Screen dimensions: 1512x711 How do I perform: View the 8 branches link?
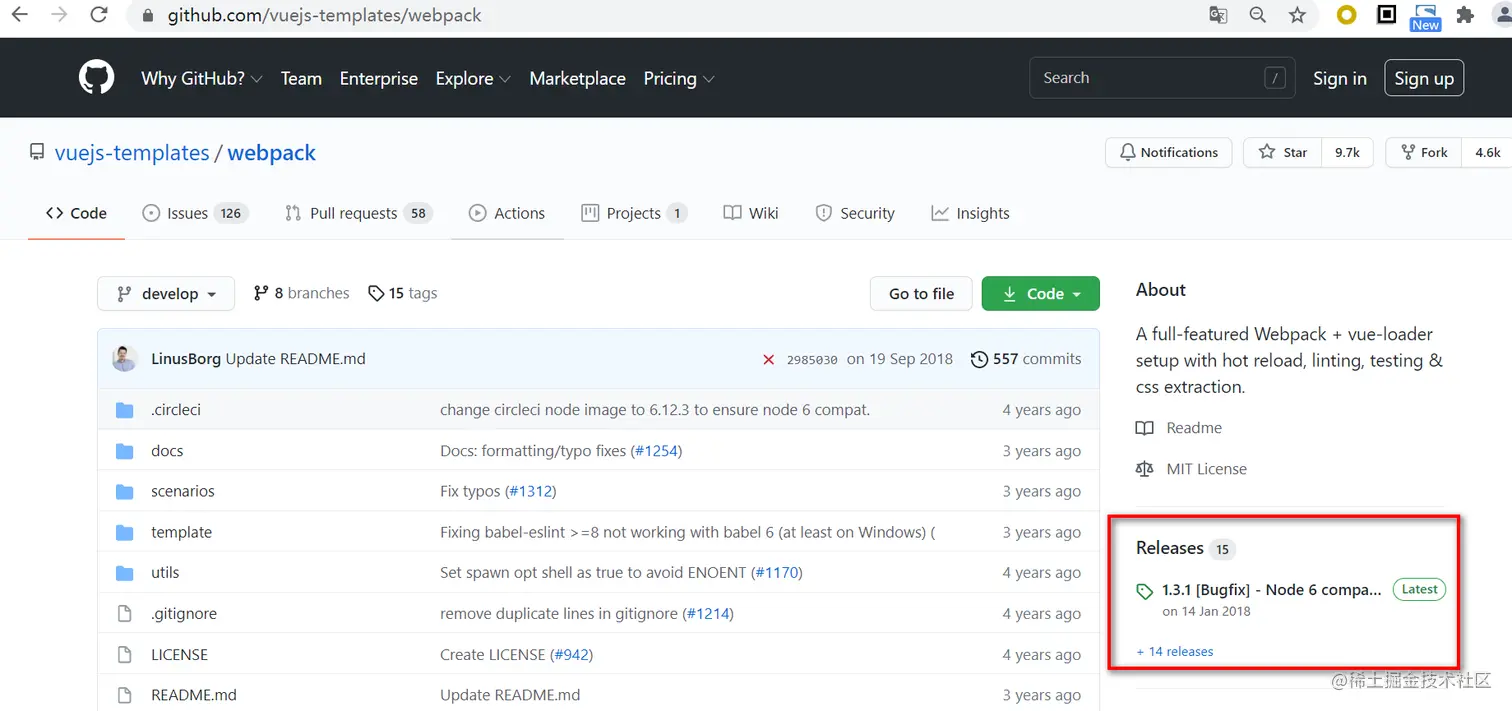301,293
